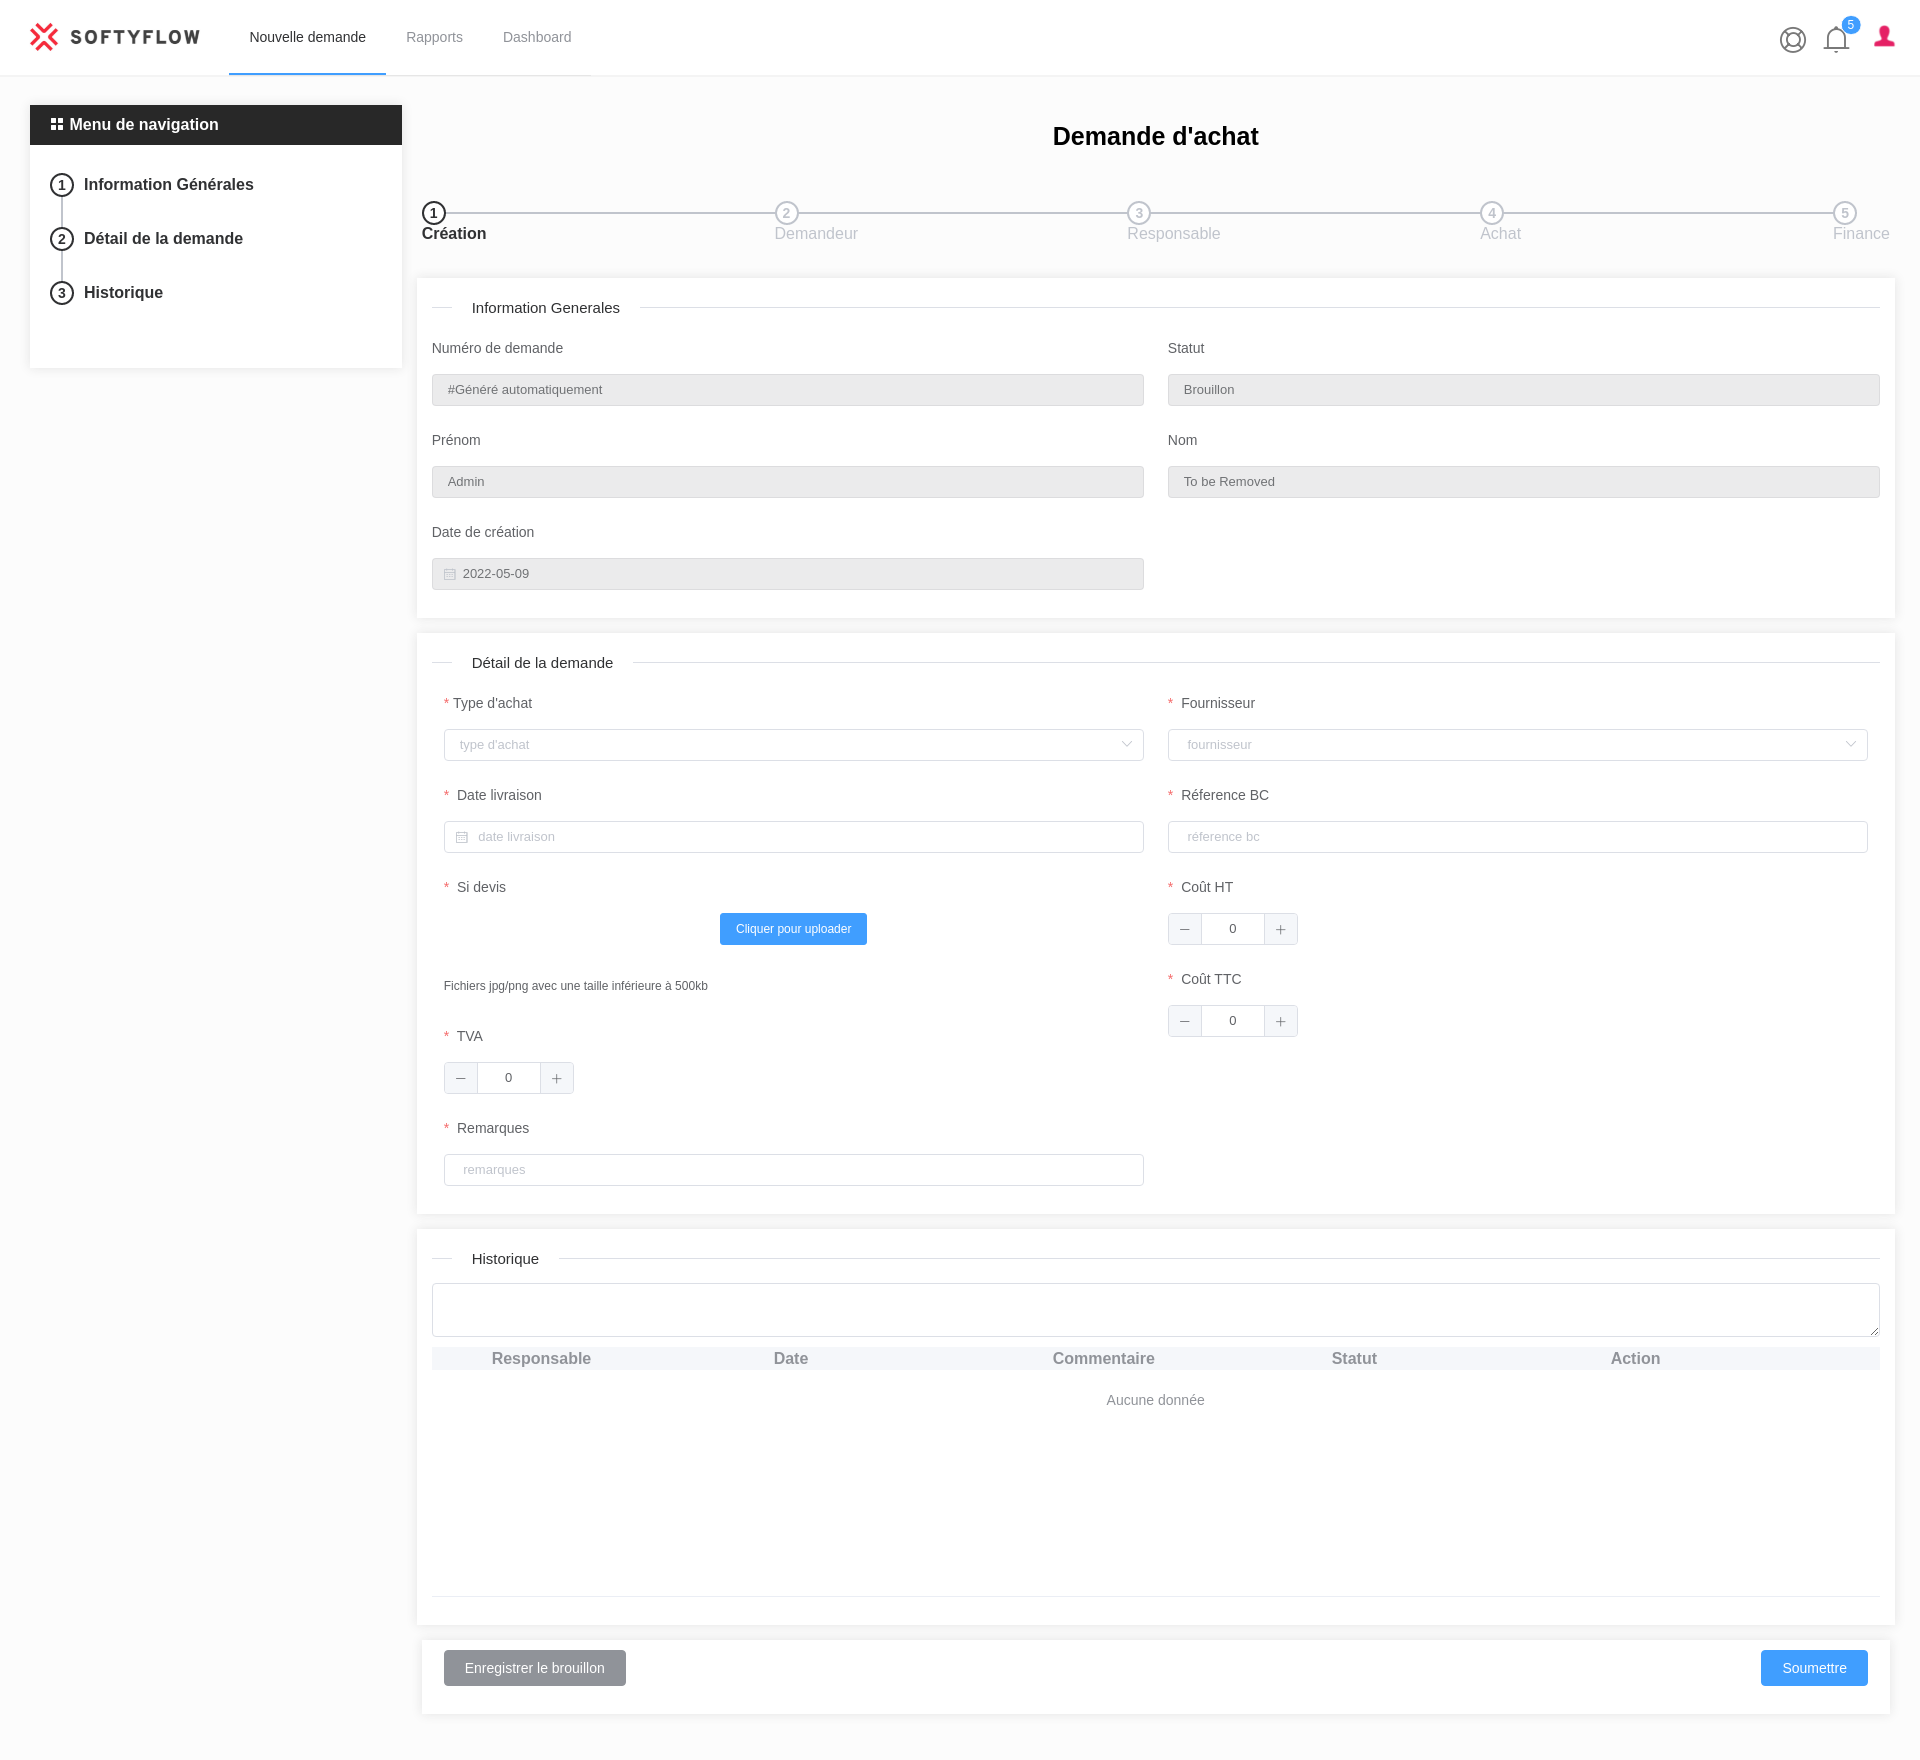Click Cliquer pour uploader for Si devis
Screen dimensions: 1920x1760
[793, 928]
